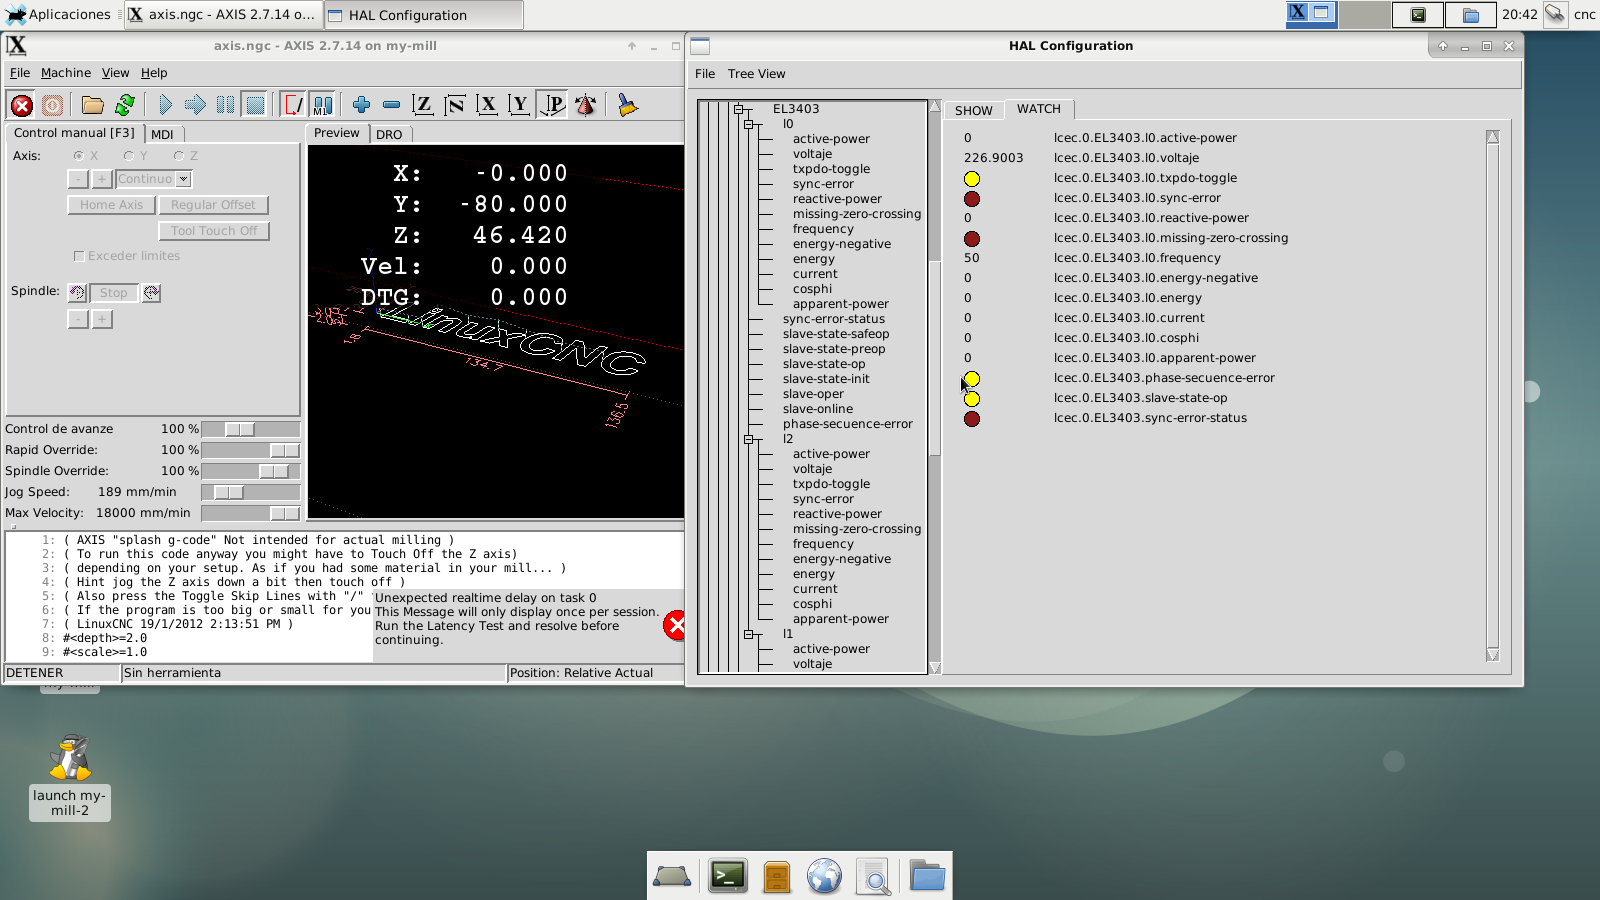Click jog plus button beside Continuo
1600x900 pixels.
(x=102, y=179)
